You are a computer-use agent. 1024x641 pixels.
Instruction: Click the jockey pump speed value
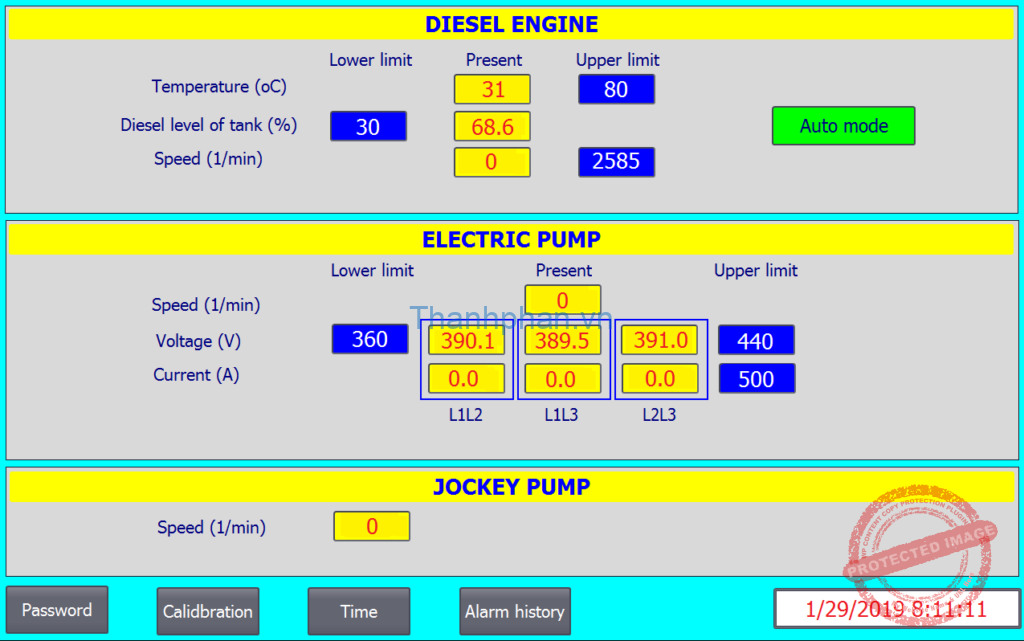tap(371, 526)
